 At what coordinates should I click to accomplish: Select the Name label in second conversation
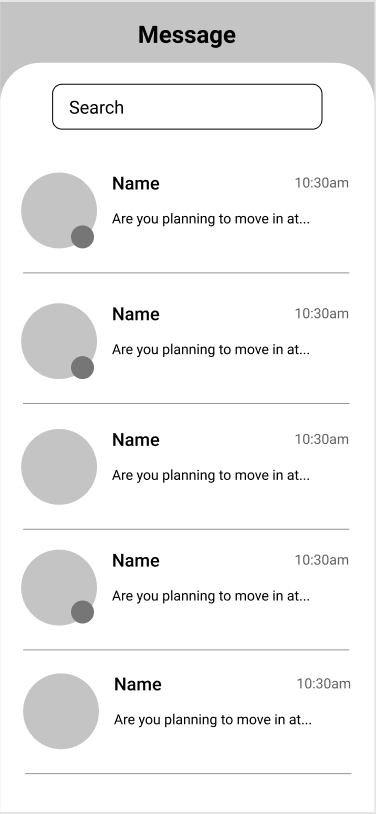136,314
